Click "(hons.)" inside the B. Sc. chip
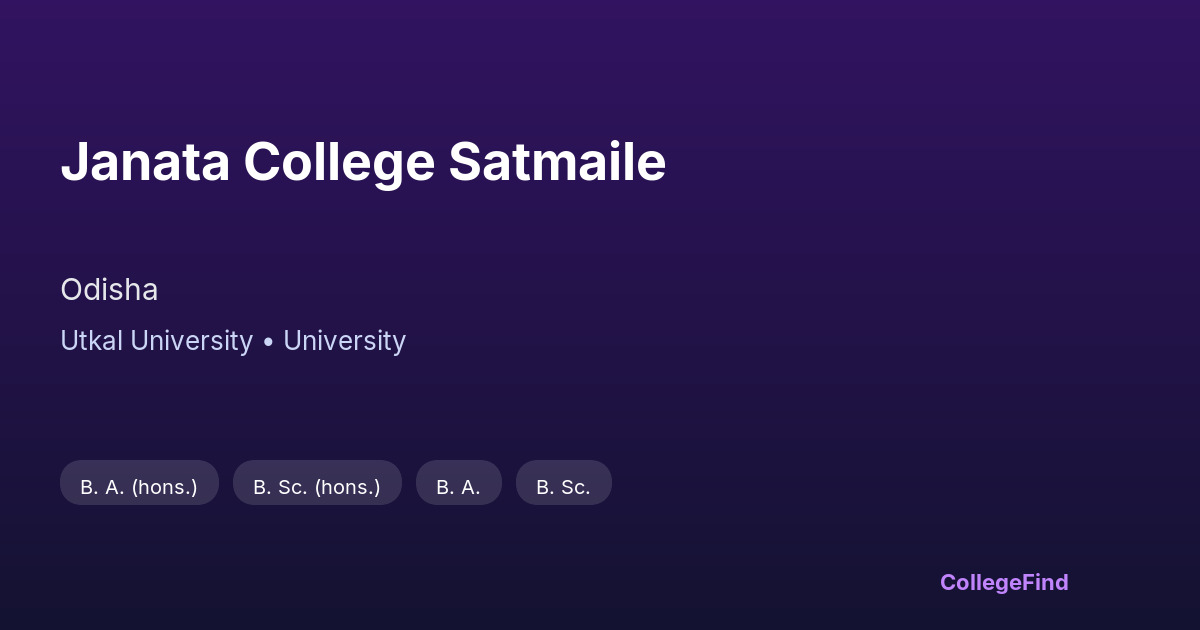The width and height of the screenshot is (1200, 630). point(347,487)
